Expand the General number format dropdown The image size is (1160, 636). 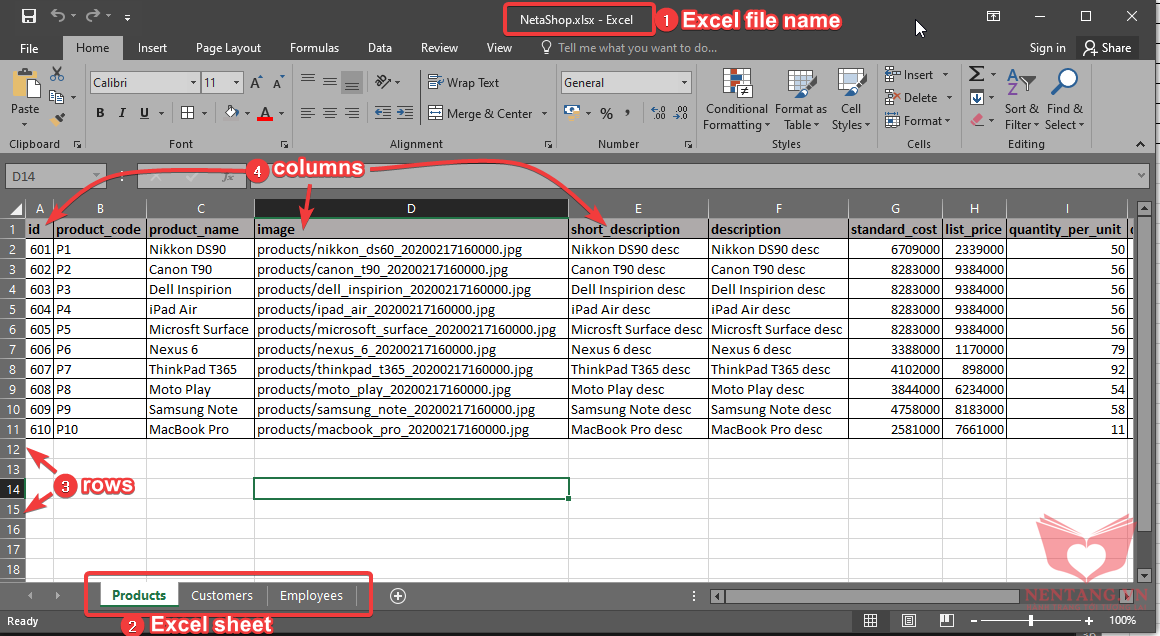click(684, 83)
